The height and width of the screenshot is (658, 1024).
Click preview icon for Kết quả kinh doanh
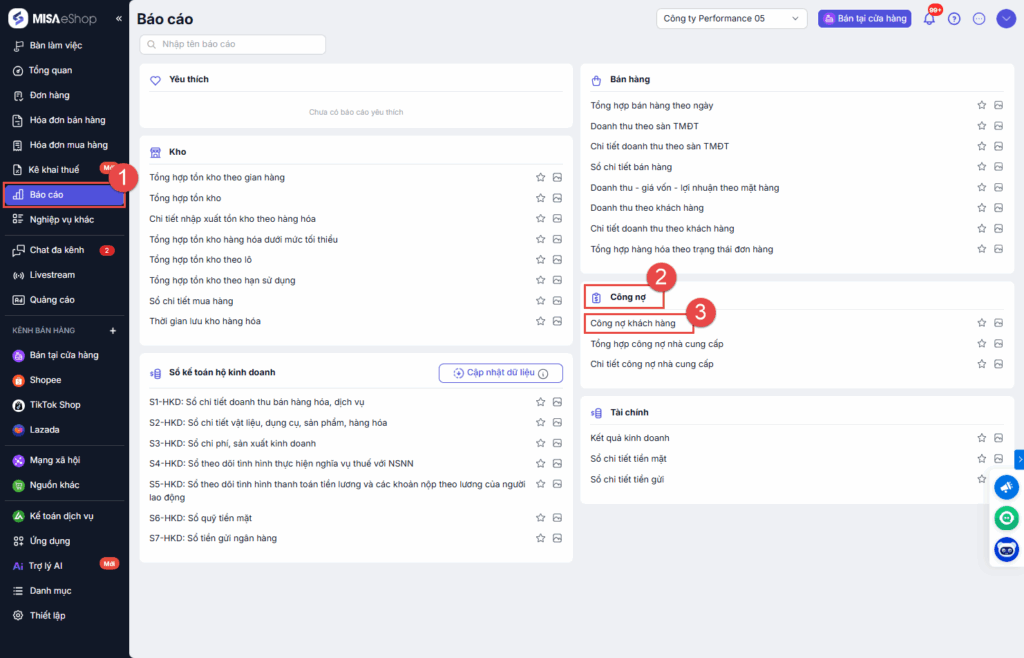click(998, 438)
